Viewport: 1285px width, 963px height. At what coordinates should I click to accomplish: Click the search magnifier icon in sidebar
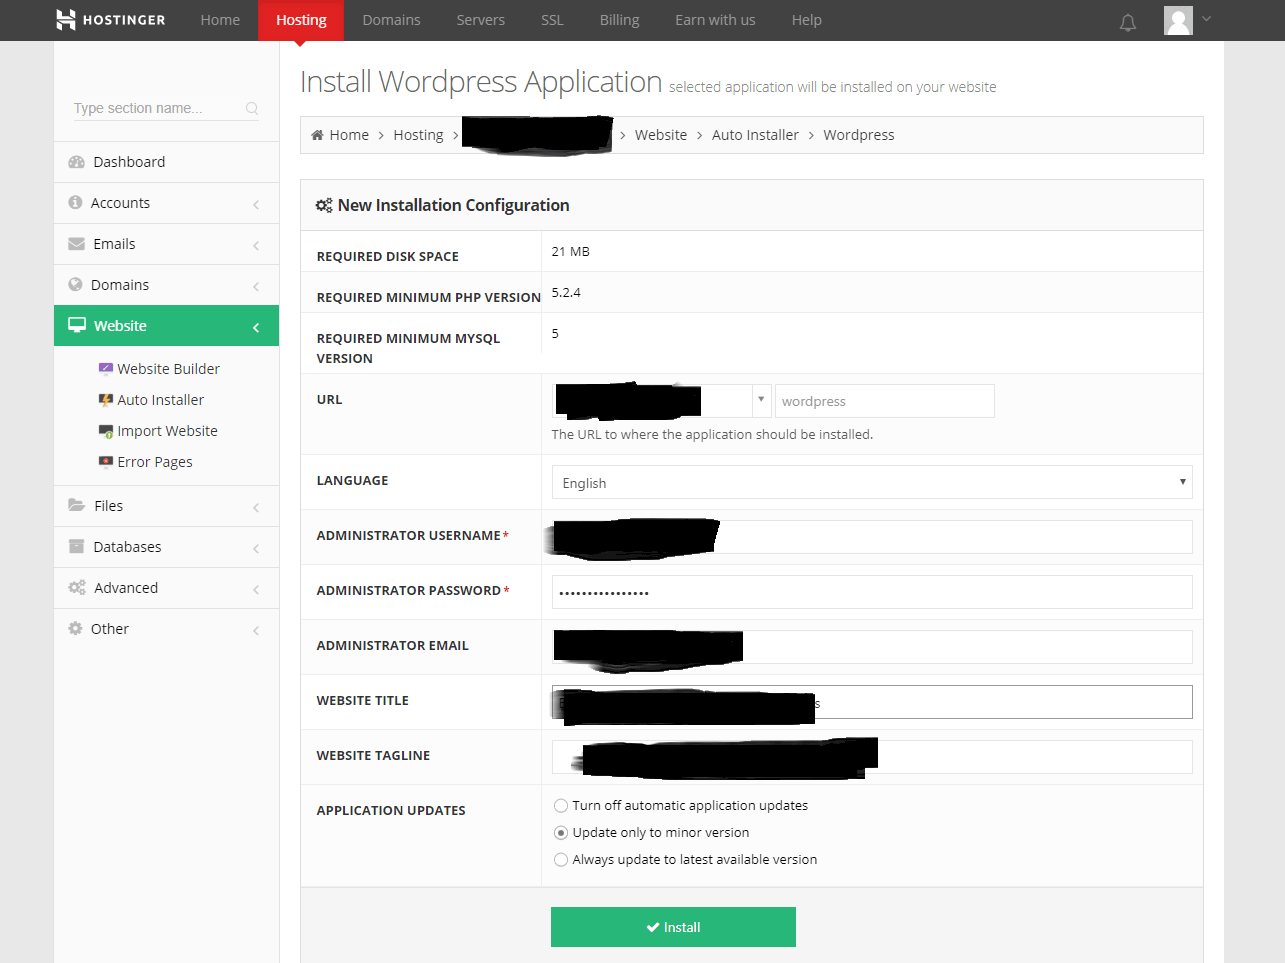pyautogui.click(x=252, y=108)
